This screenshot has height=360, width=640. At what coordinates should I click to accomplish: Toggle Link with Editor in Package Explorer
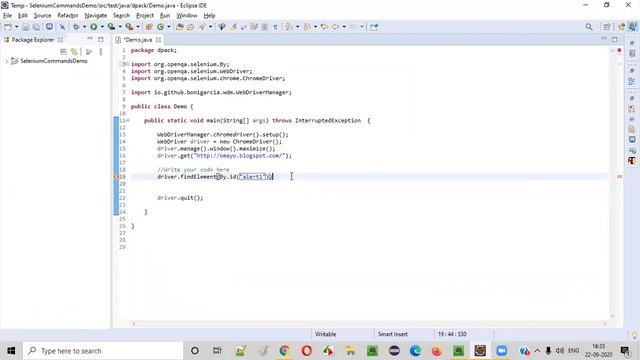[x=74, y=52]
